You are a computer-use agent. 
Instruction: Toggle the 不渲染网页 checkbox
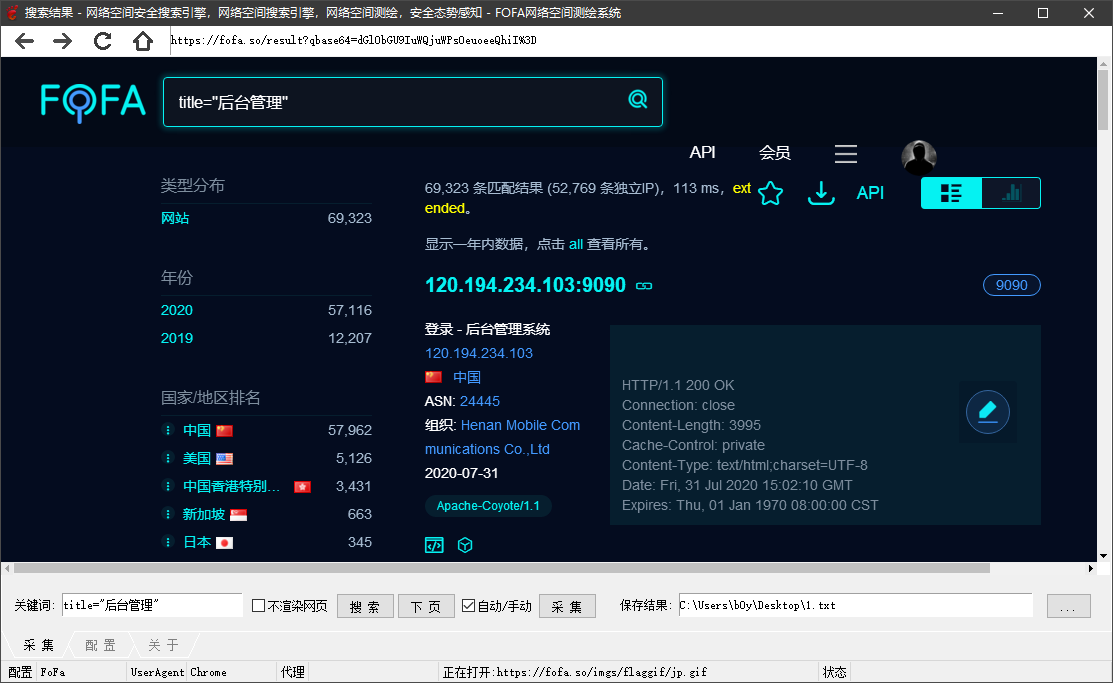pyautogui.click(x=258, y=606)
